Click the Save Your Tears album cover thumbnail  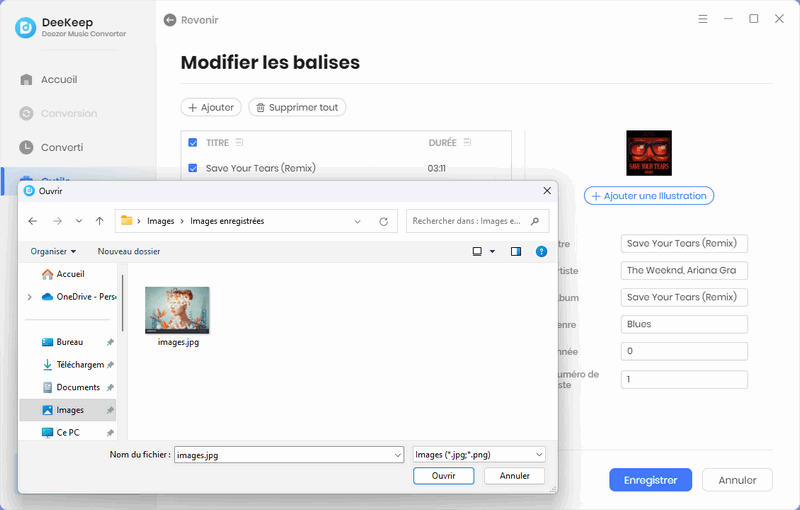tap(649, 153)
